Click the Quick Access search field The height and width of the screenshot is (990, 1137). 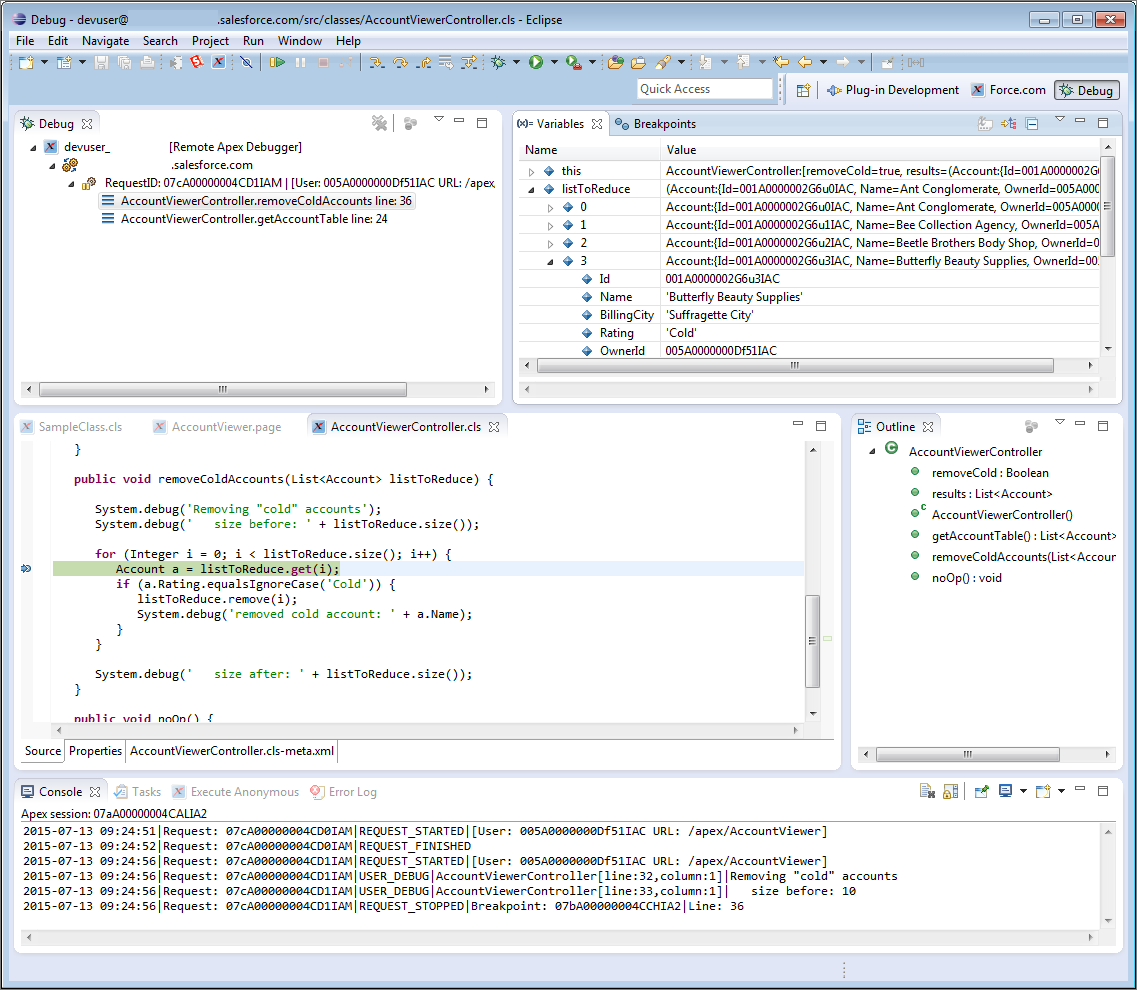[x=705, y=89]
